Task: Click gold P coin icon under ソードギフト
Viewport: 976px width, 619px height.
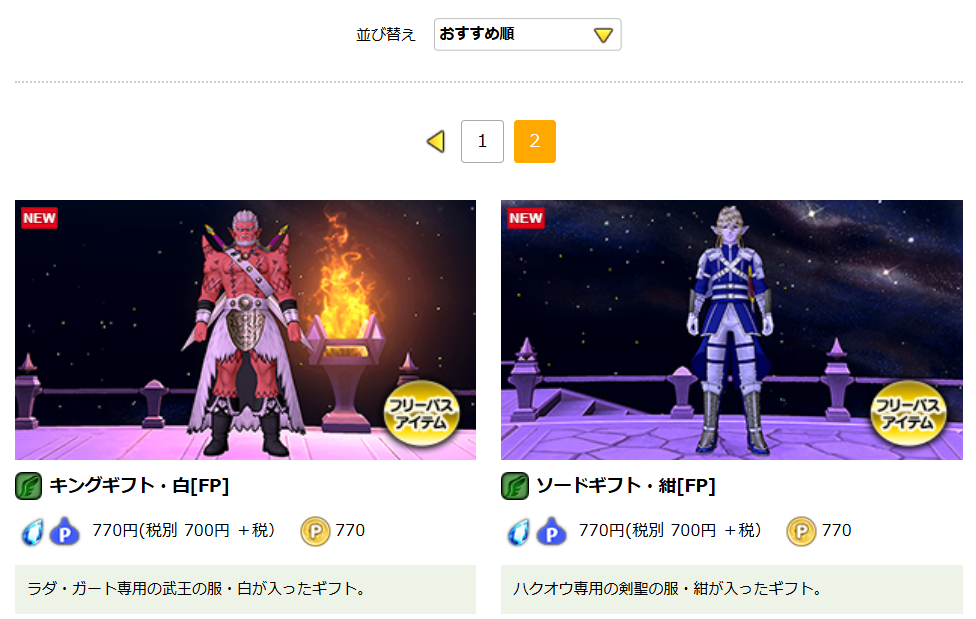Action: (802, 531)
